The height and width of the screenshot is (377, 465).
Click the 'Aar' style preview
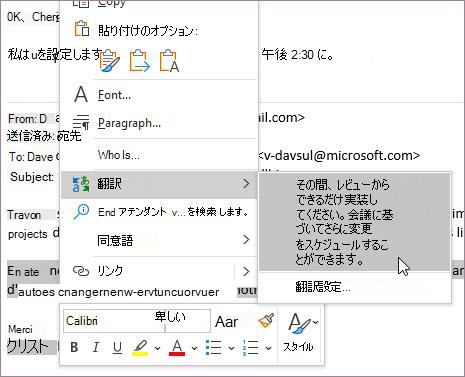point(226,322)
